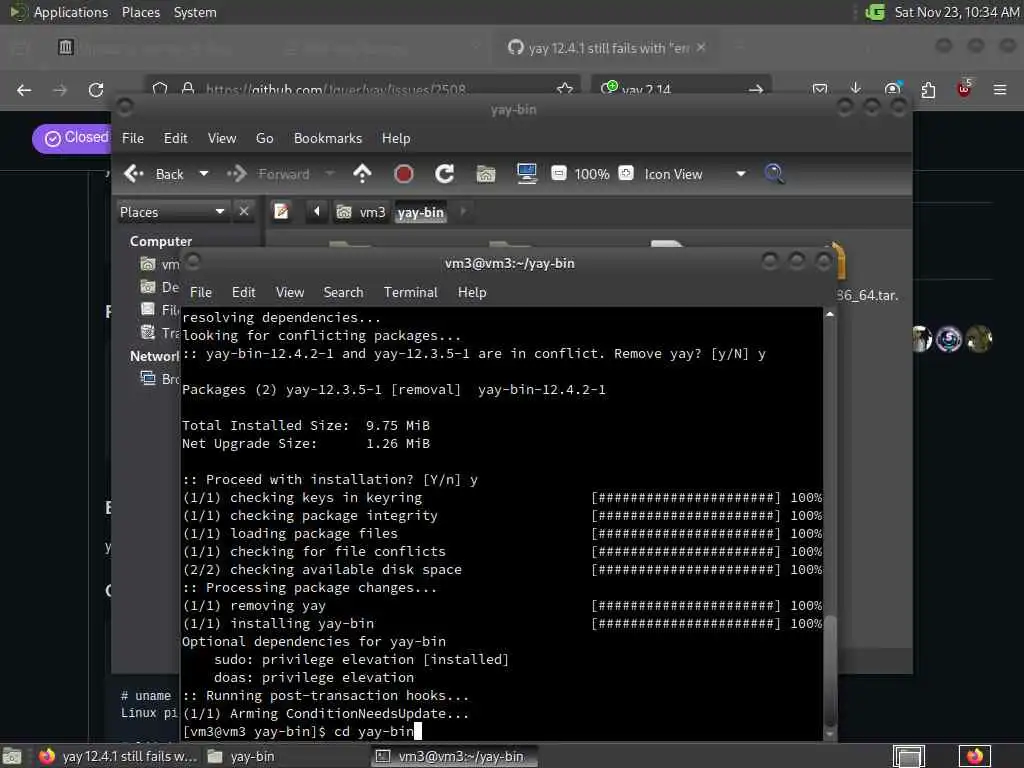Open Edit menu in yay-bin file manager

click(175, 138)
